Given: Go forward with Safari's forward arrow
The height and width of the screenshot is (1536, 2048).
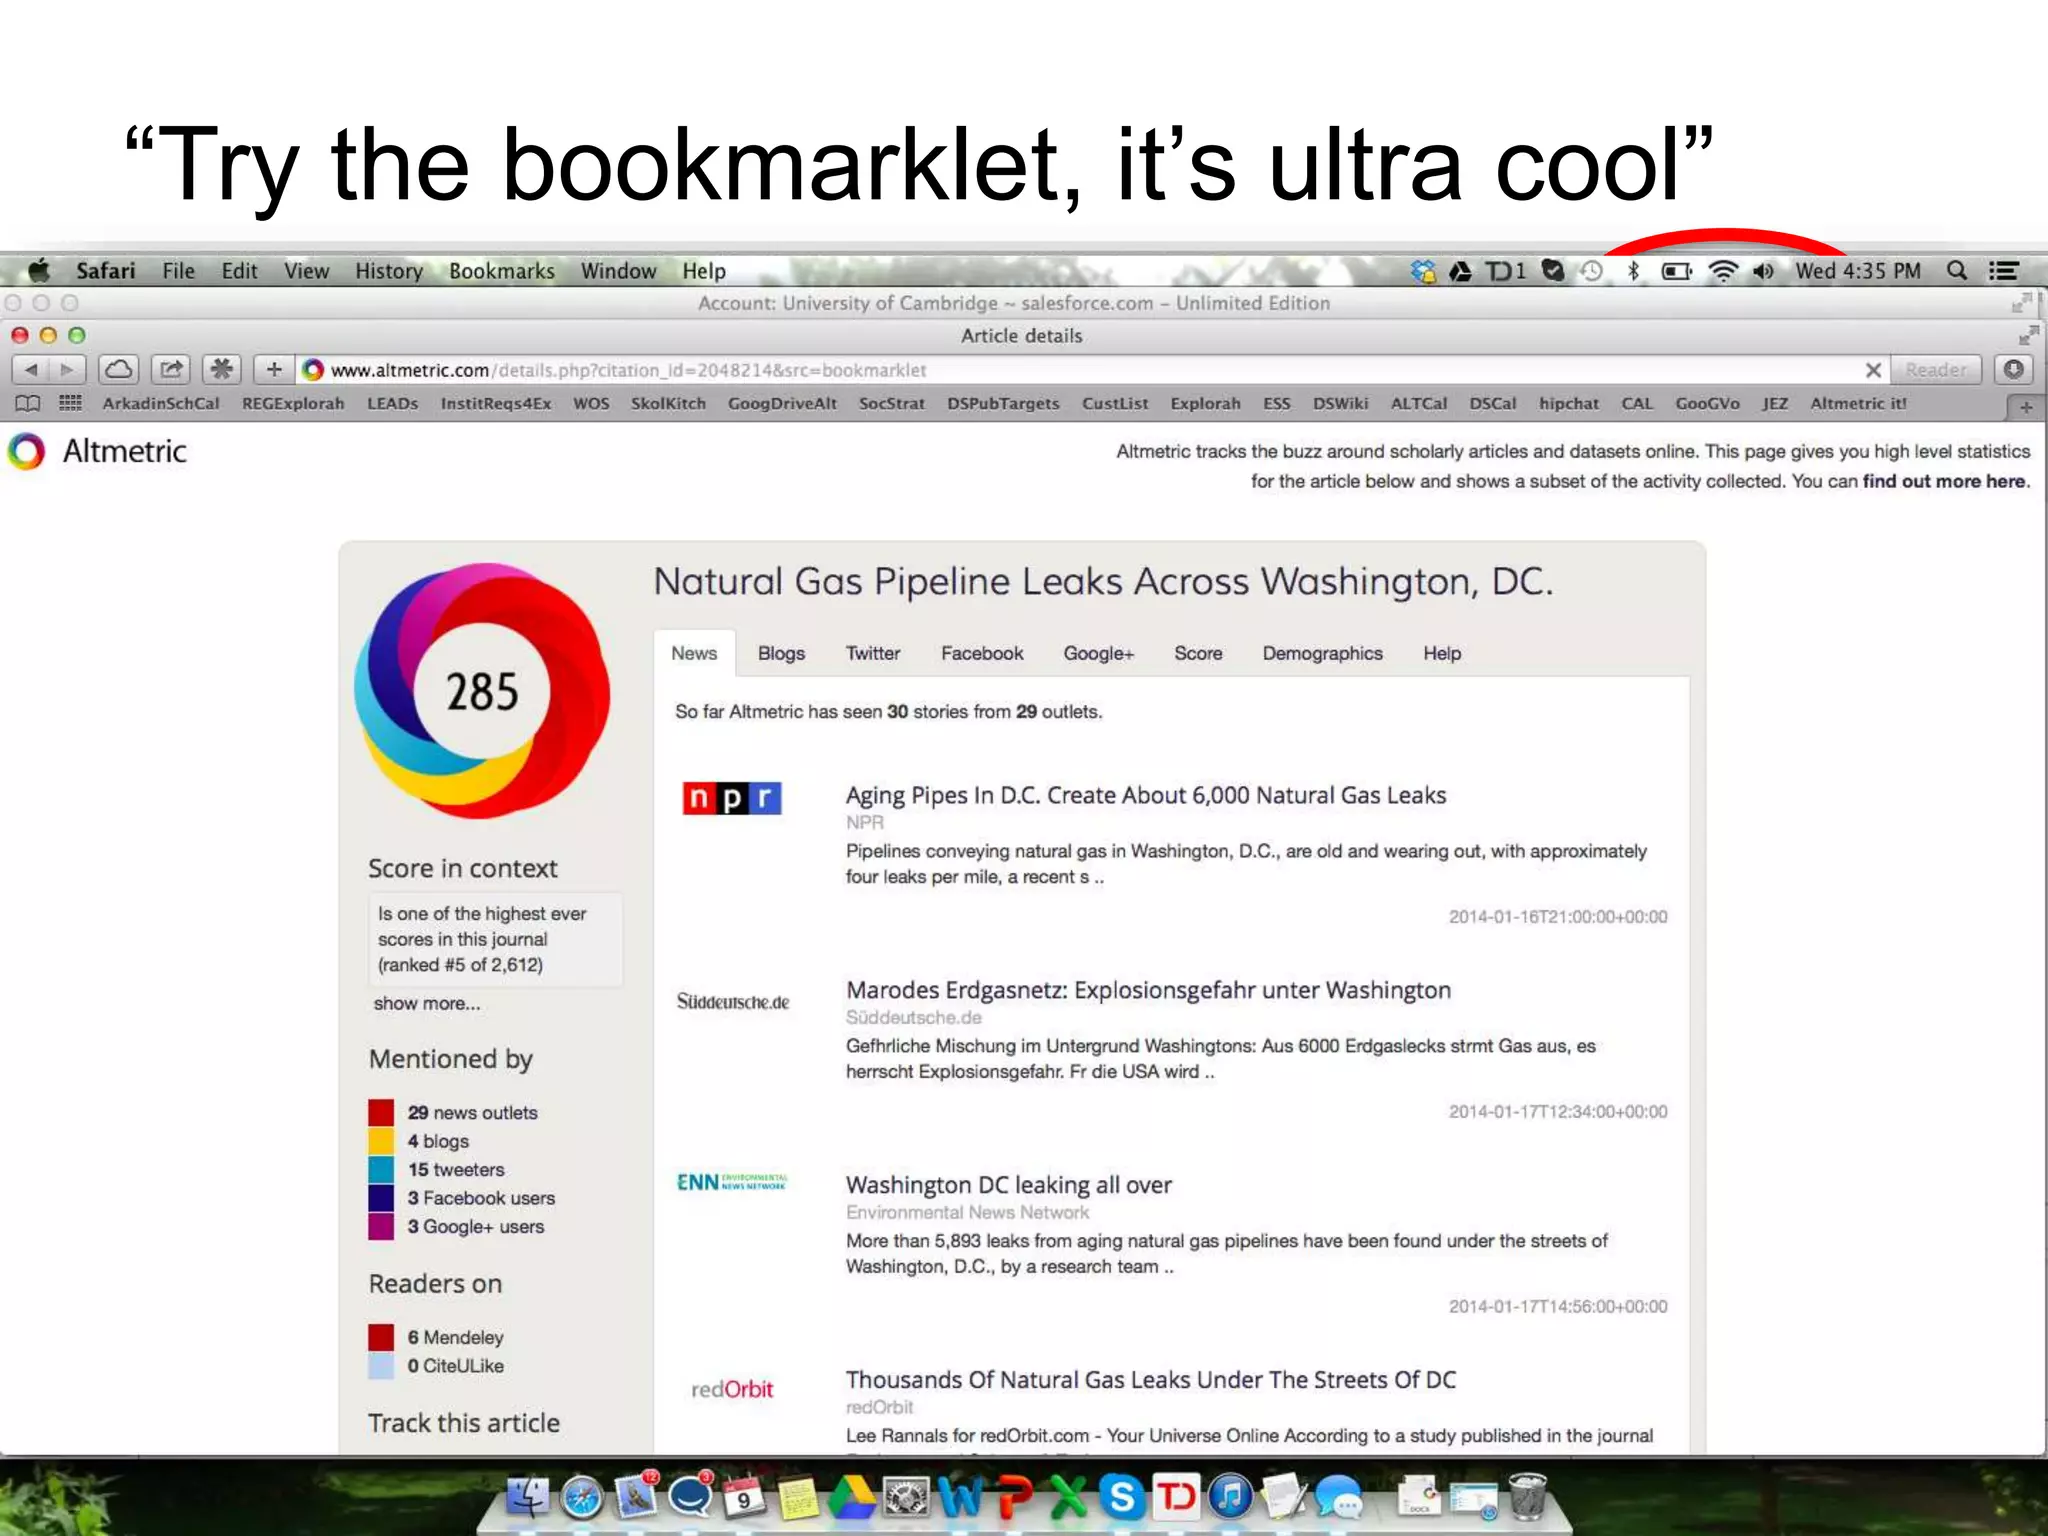Looking at the screenshot, I should (67, 370).
